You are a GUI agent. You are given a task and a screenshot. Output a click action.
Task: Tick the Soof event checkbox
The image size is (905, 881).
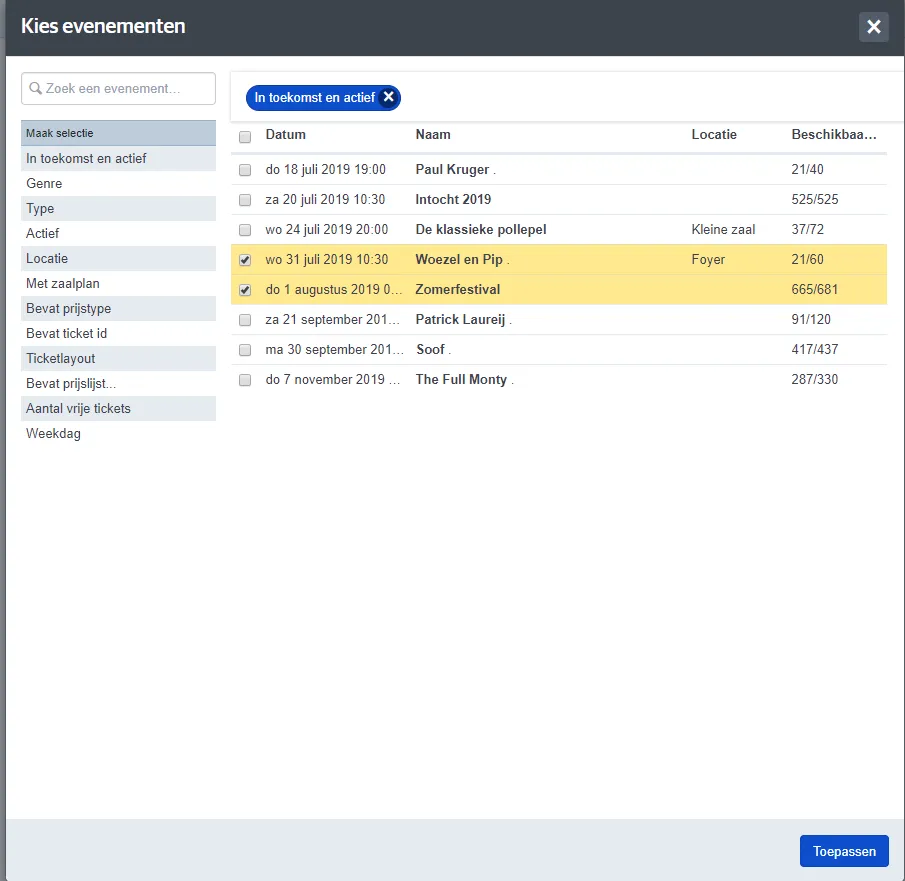245,350
